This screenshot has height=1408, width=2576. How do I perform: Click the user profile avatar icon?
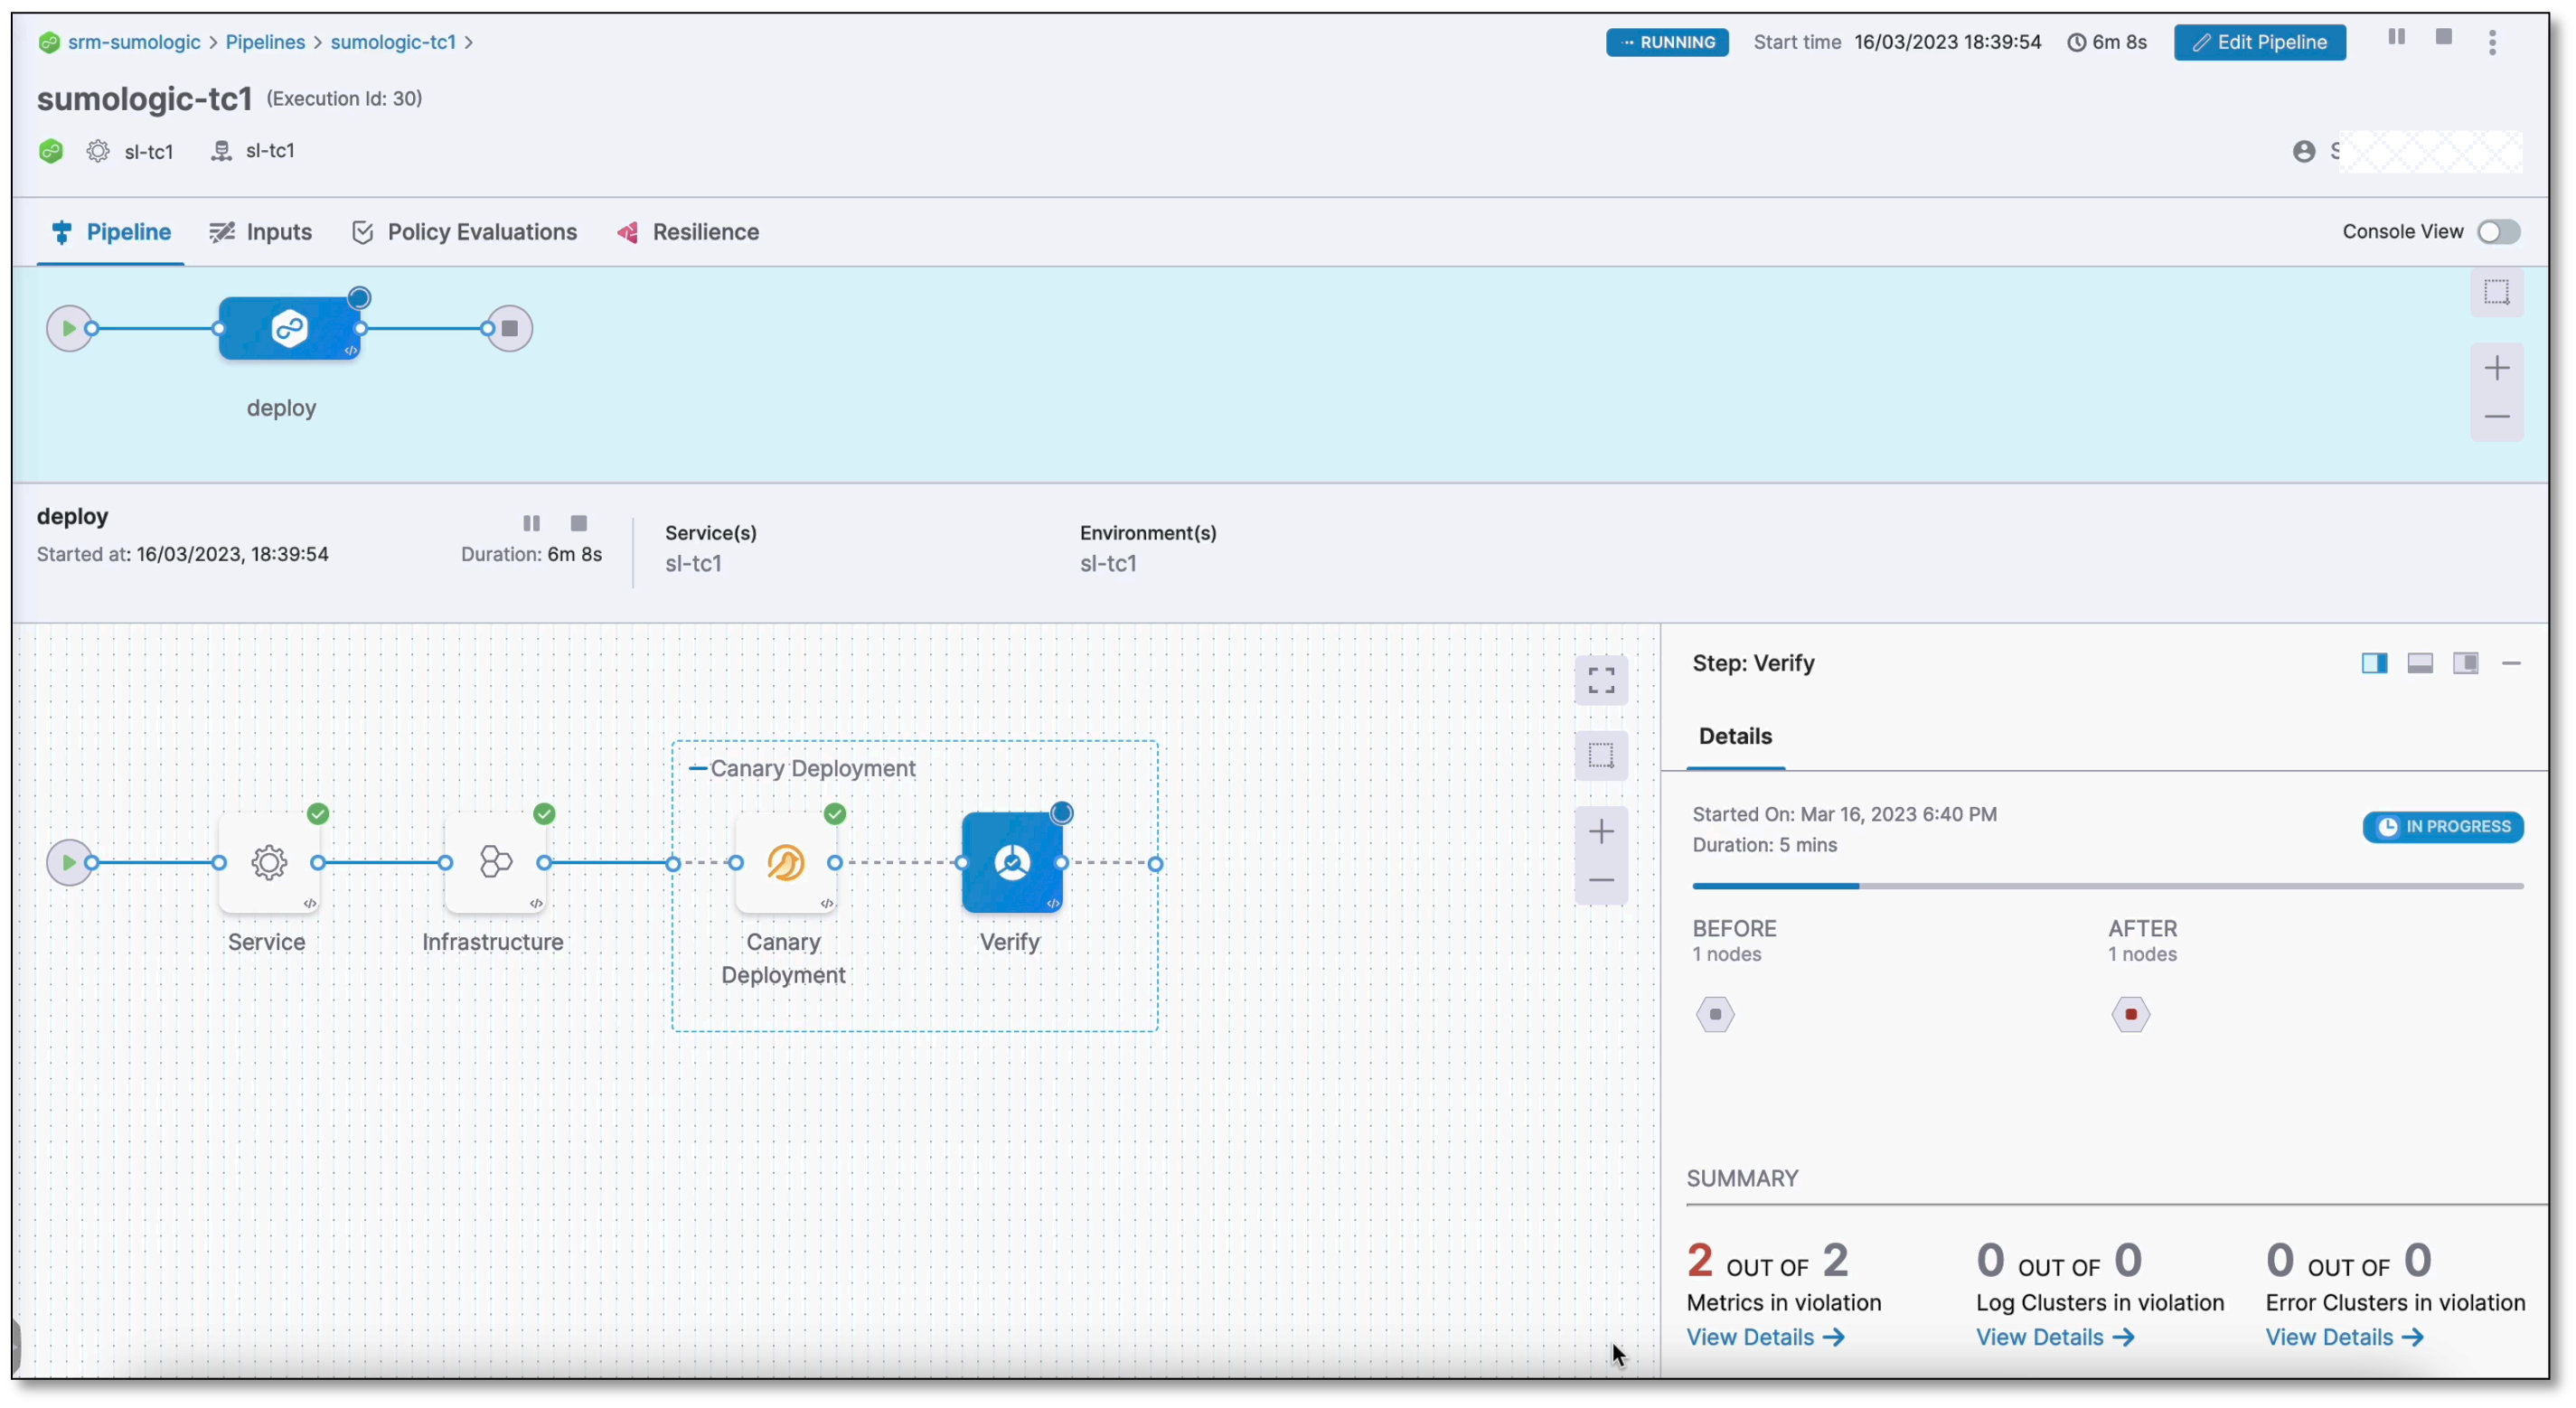click(x=2304, y=151)
